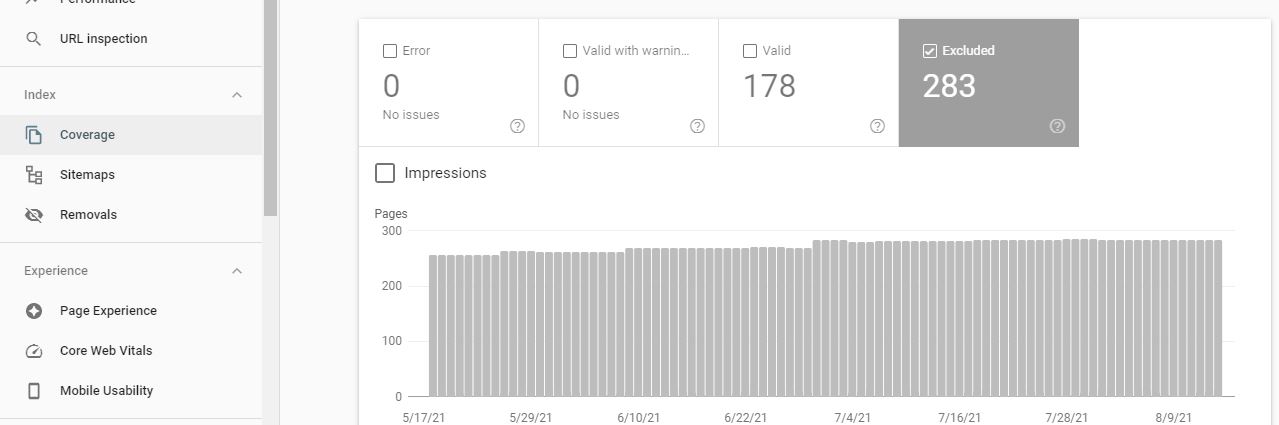The height and width of the screenshot is (425, 1279).
Task: Uncheck the Excluded checkbox
Action: (x=930, y=51)
